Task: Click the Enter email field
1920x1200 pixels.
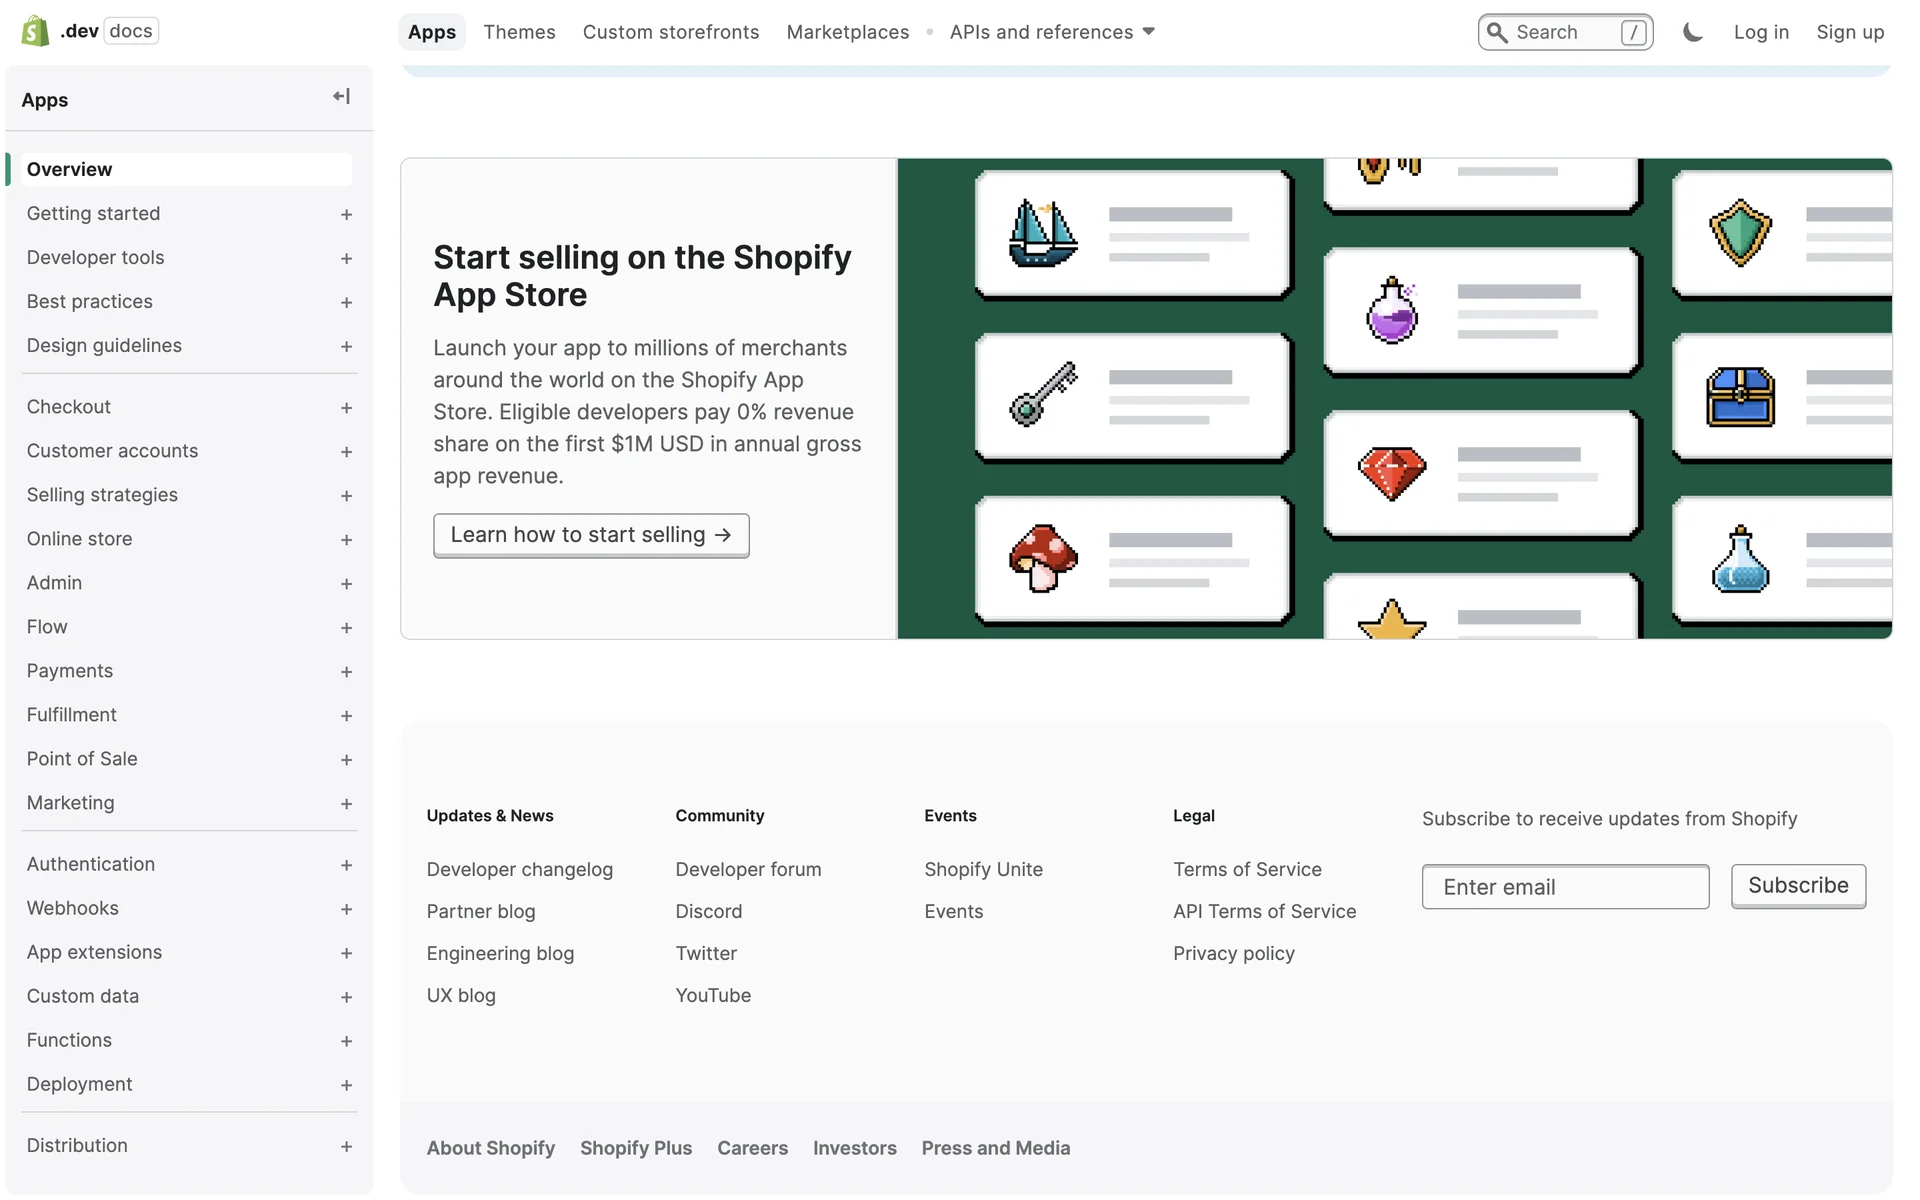Action: [1565, 887]
